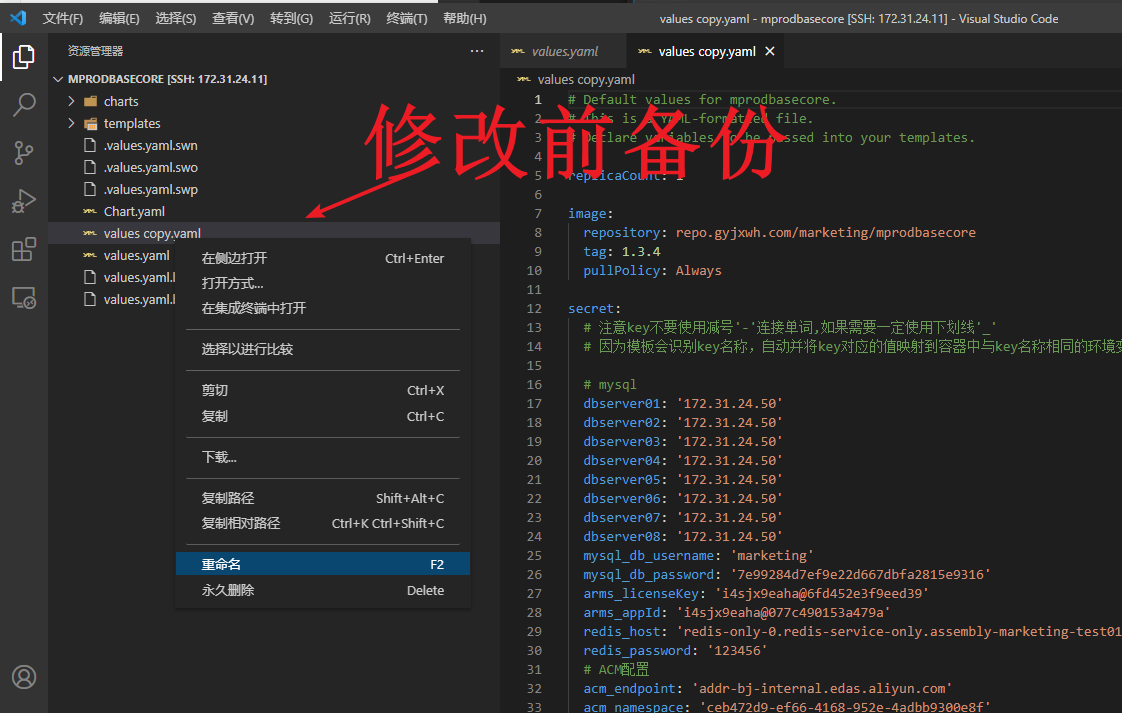Choose 永久删除 from context menu
This screenshot has height=713, width=1122.
[x=323, y=591]
